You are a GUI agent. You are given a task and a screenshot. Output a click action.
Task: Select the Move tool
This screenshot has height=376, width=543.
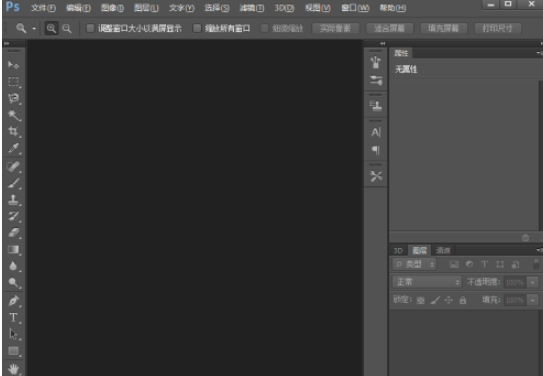point(13,65)
